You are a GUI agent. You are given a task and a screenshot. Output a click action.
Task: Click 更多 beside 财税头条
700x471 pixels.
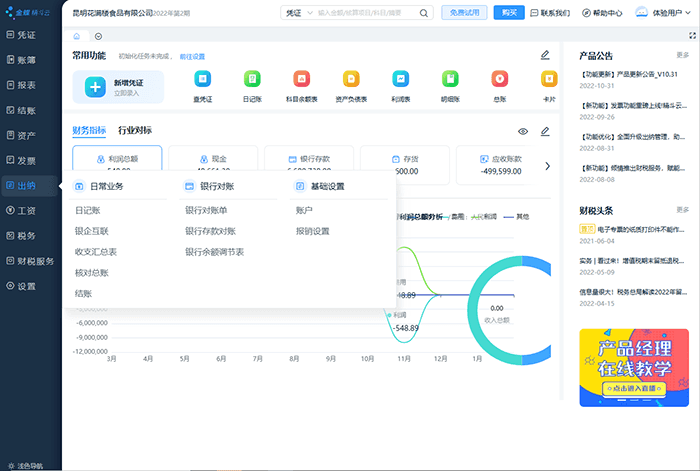(683, 209)
